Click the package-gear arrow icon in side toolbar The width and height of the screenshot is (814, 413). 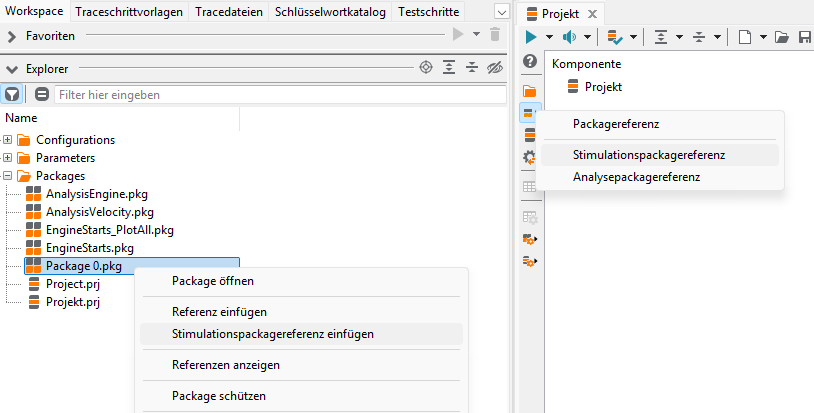530,239
